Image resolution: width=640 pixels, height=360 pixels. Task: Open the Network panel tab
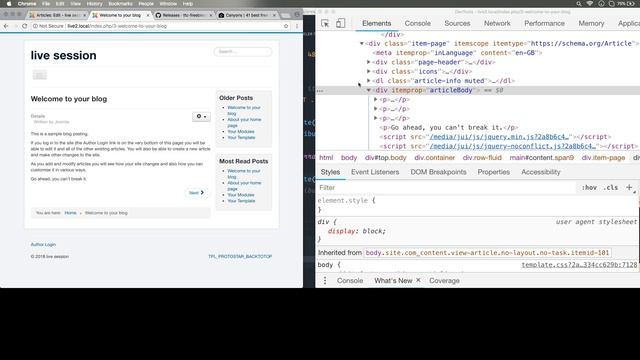[x=497, y=23]
